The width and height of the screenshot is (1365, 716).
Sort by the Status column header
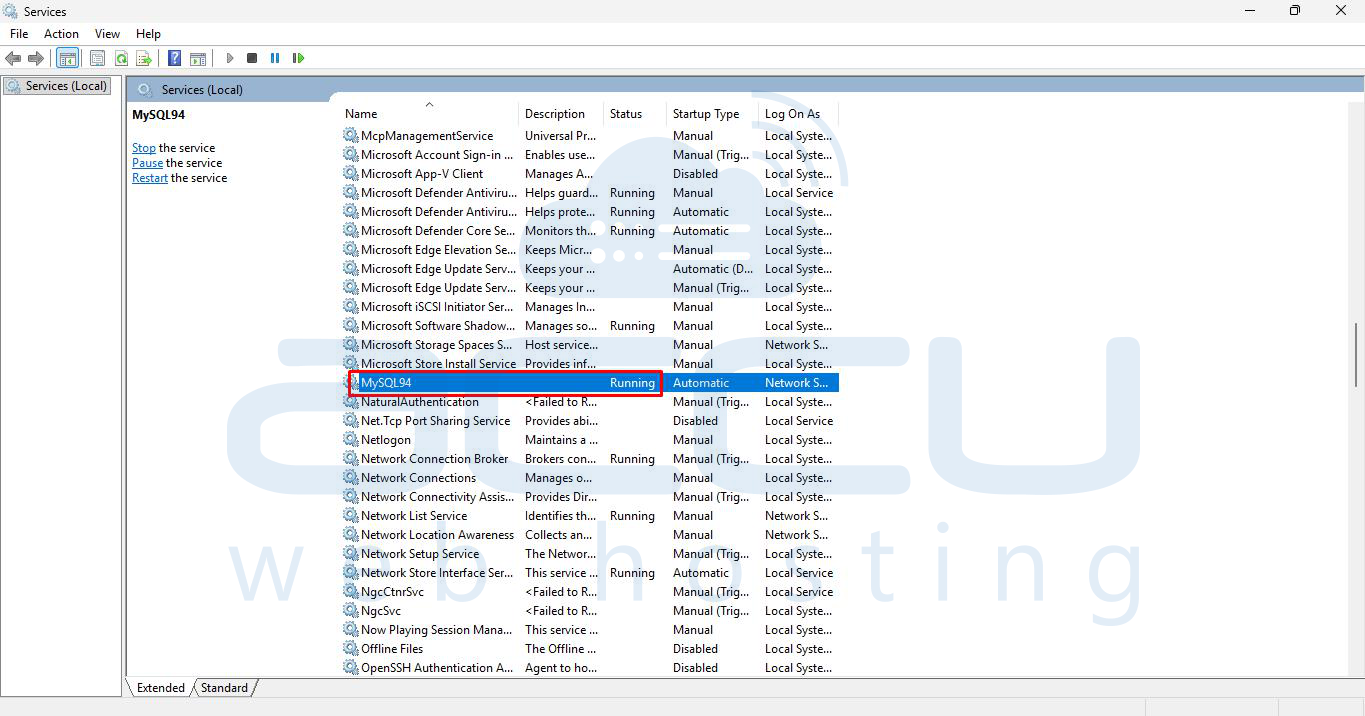(x=626, y=114)
